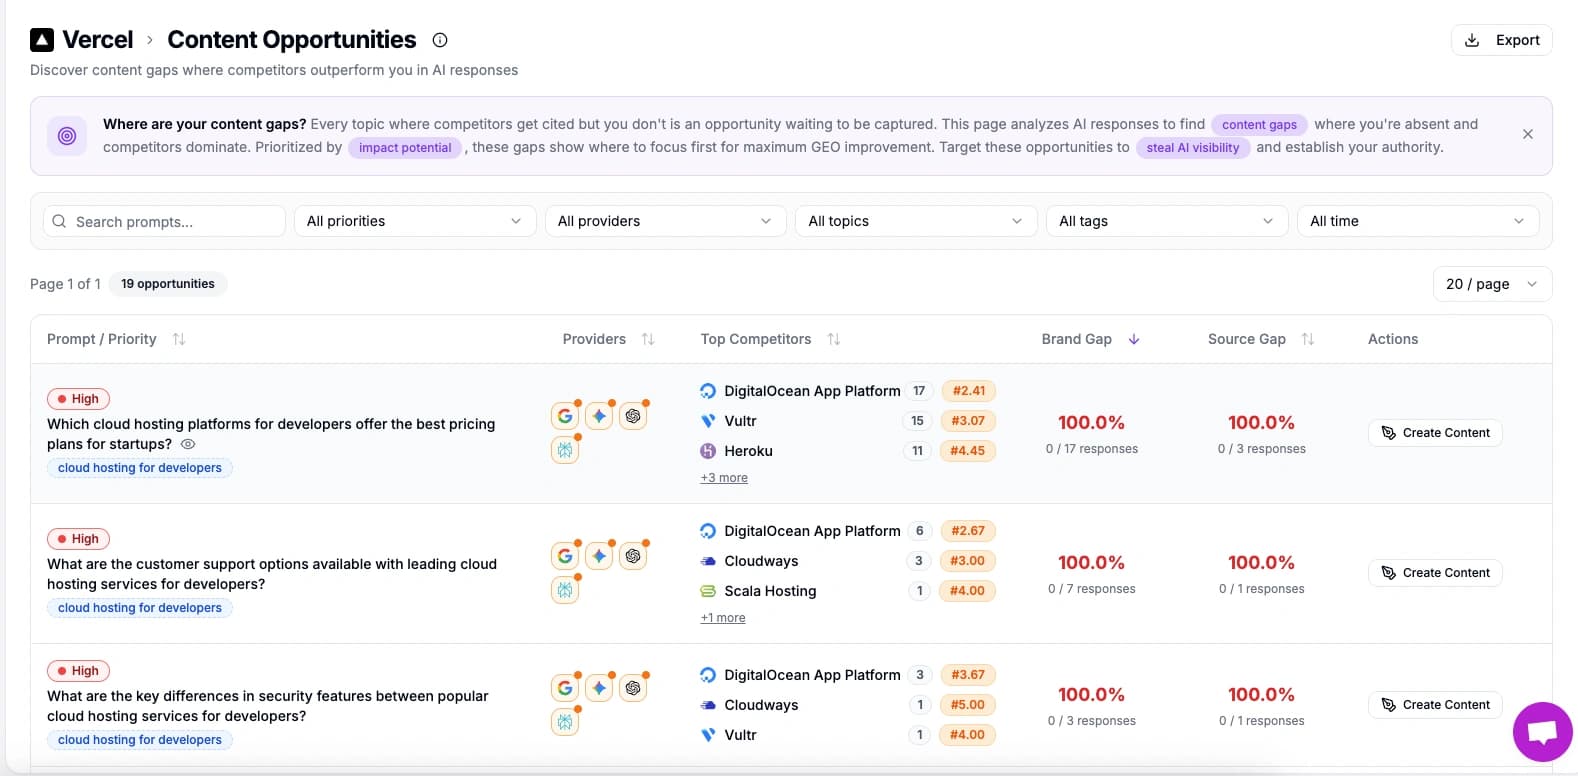Image resolution: width=1578 pixels, height=776 pixels.
Task: Open the security features differences prompt
Action: 268,706
